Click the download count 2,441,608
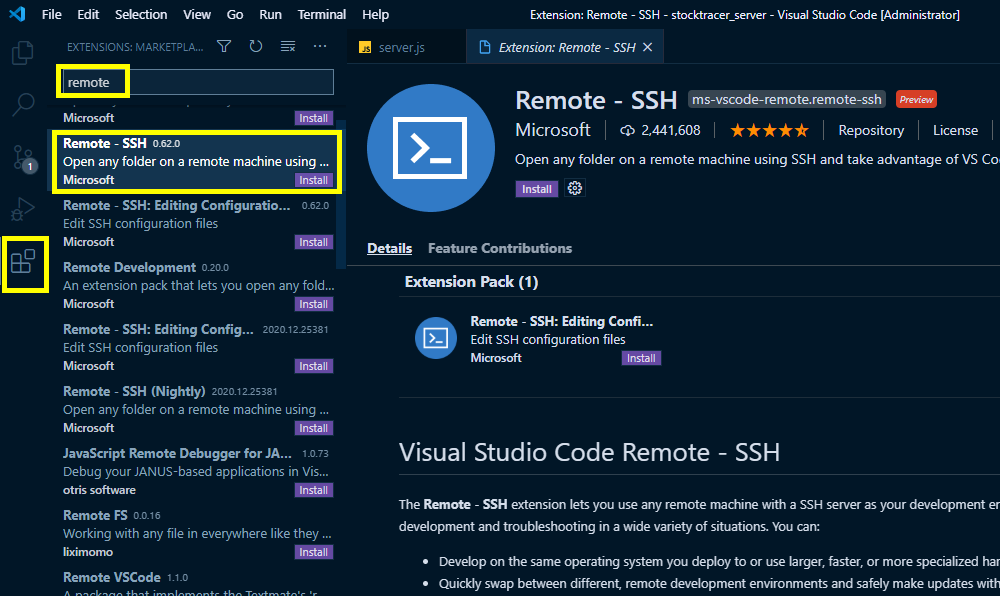This screenshot has height=596, width=1000. point(660,131)
